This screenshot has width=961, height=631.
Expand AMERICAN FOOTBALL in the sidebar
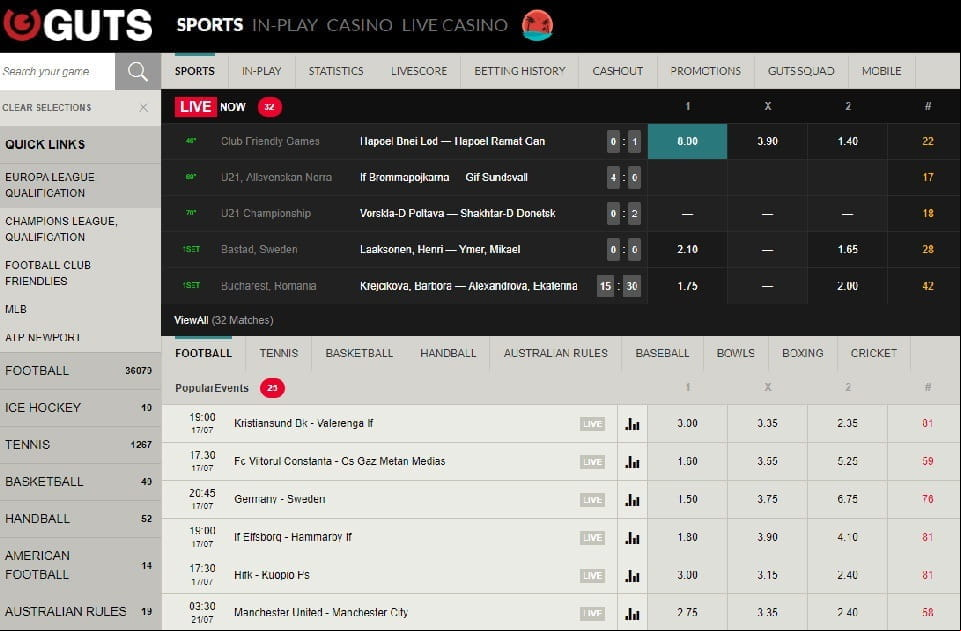pyautogui.click(x=80, y=565)
